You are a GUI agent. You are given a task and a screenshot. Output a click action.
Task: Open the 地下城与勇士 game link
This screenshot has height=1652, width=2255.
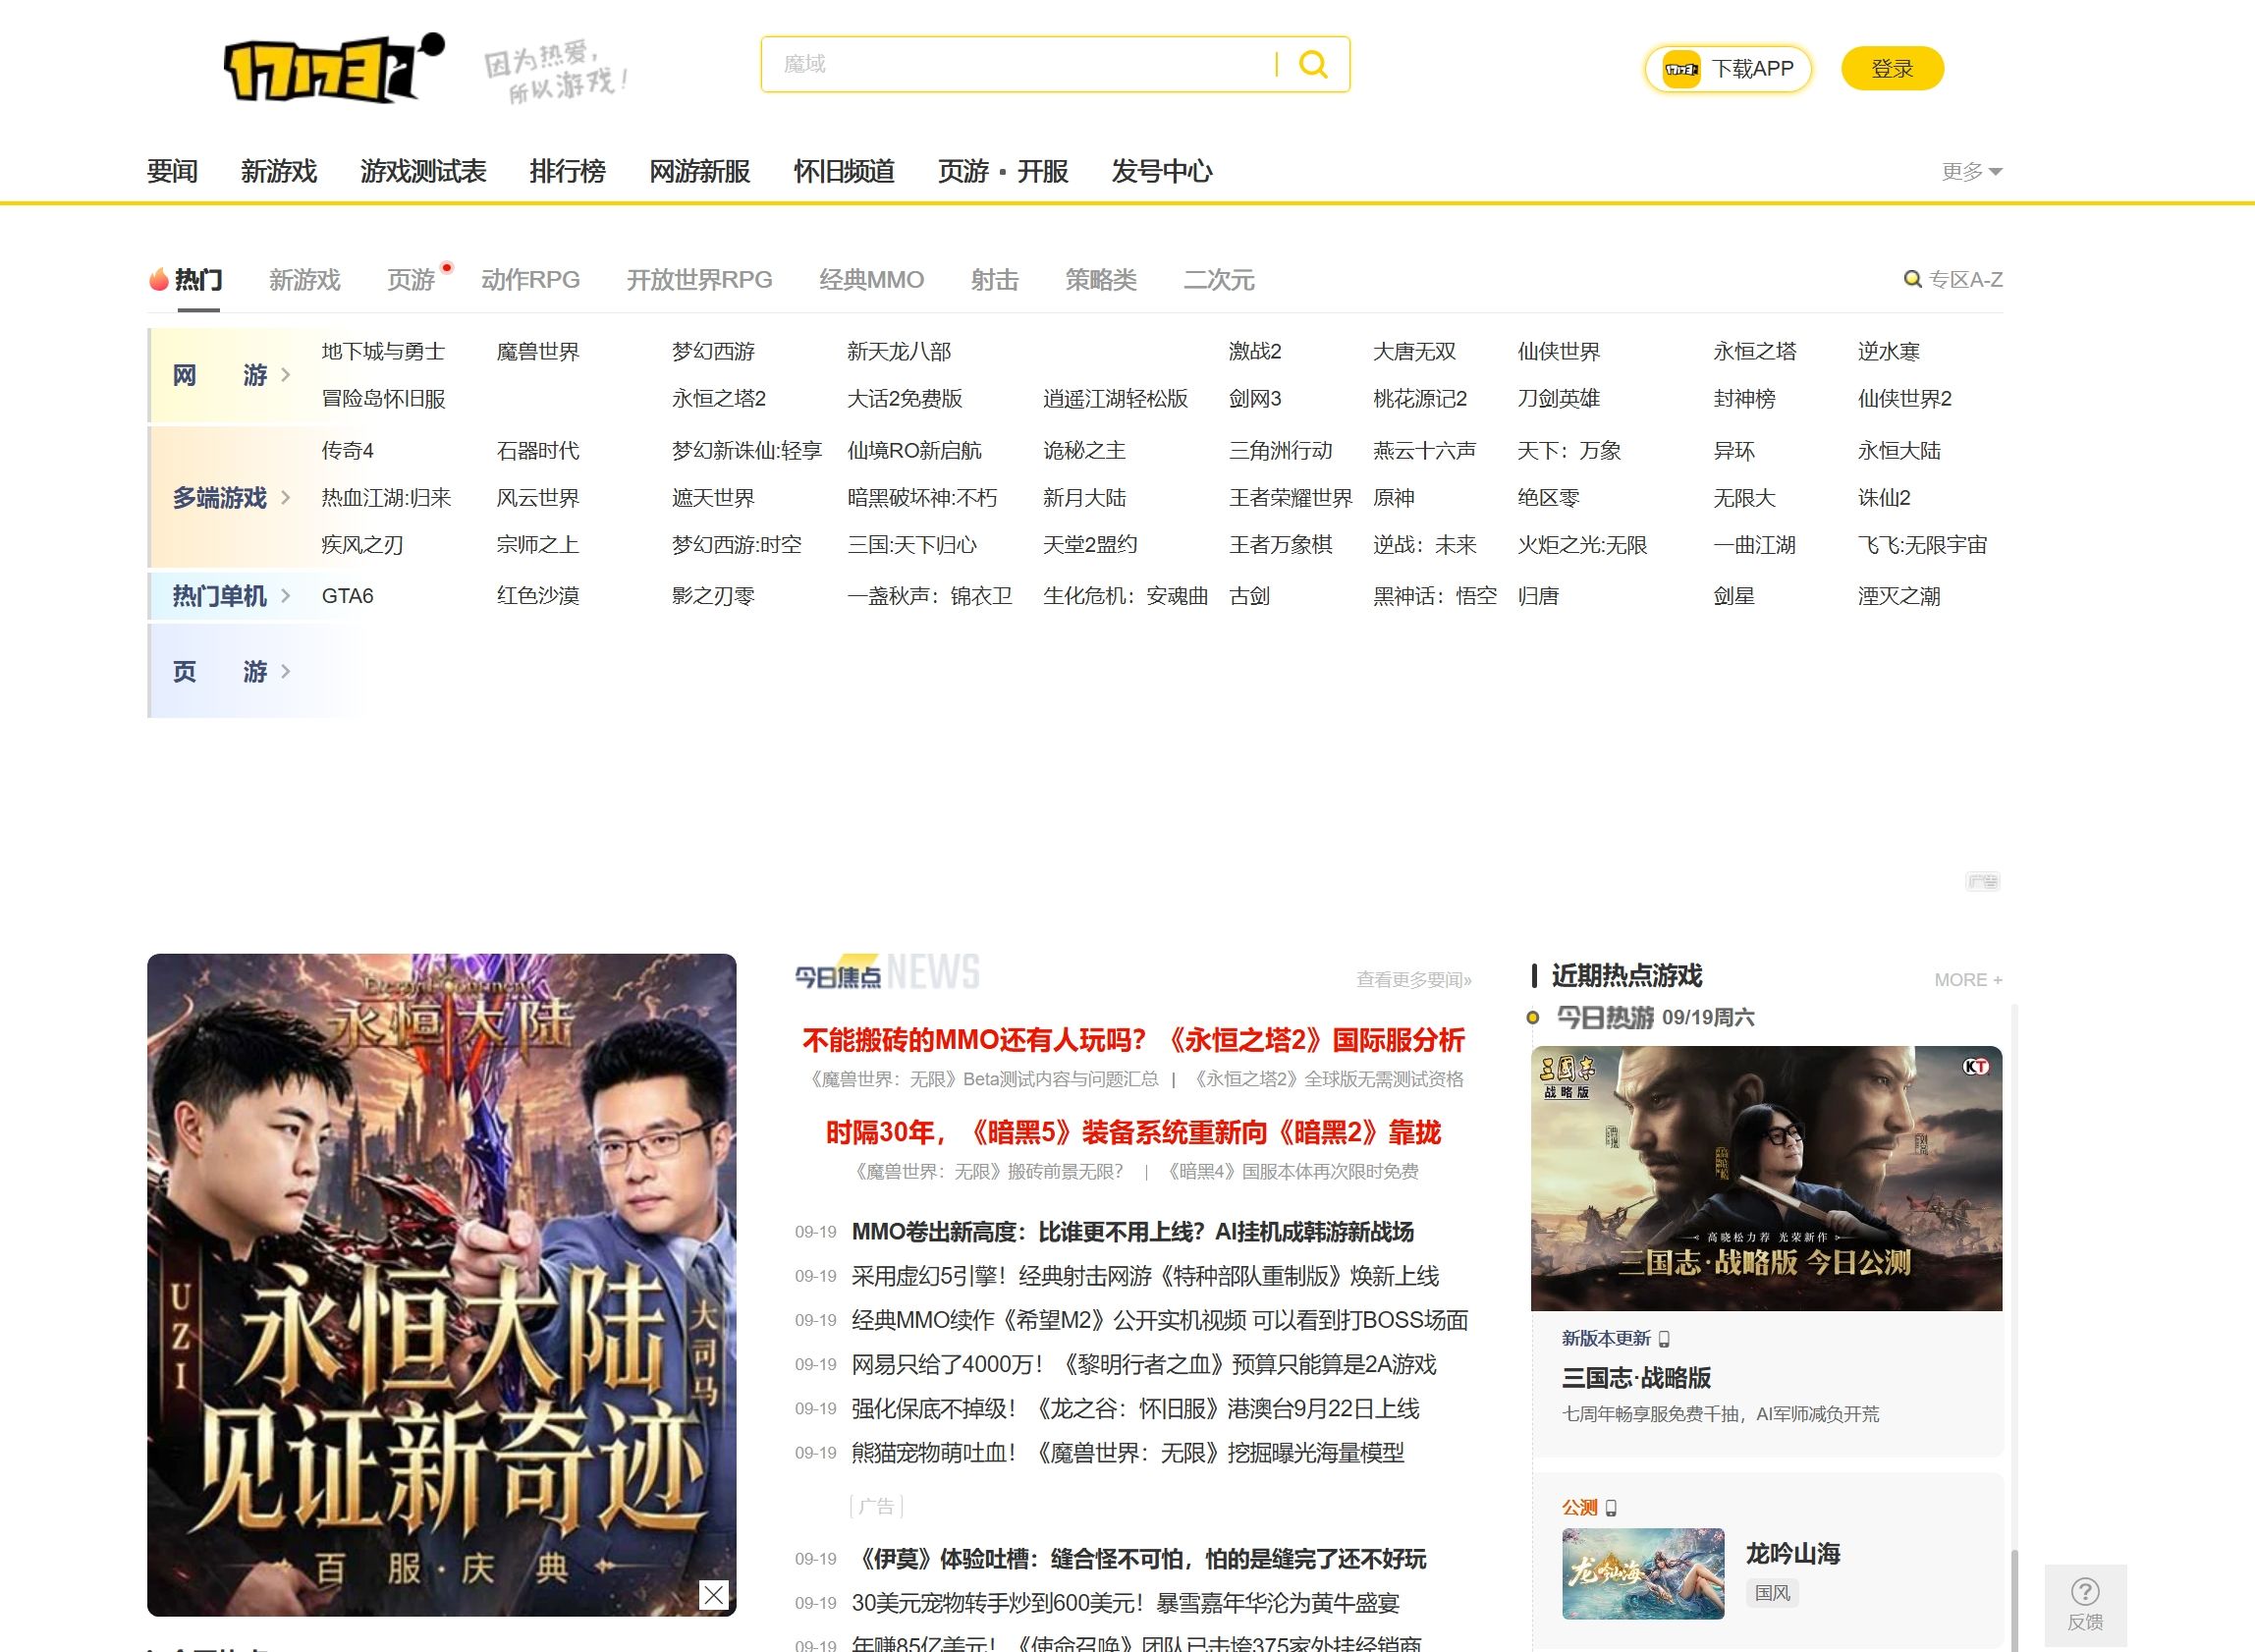point(383,352)
